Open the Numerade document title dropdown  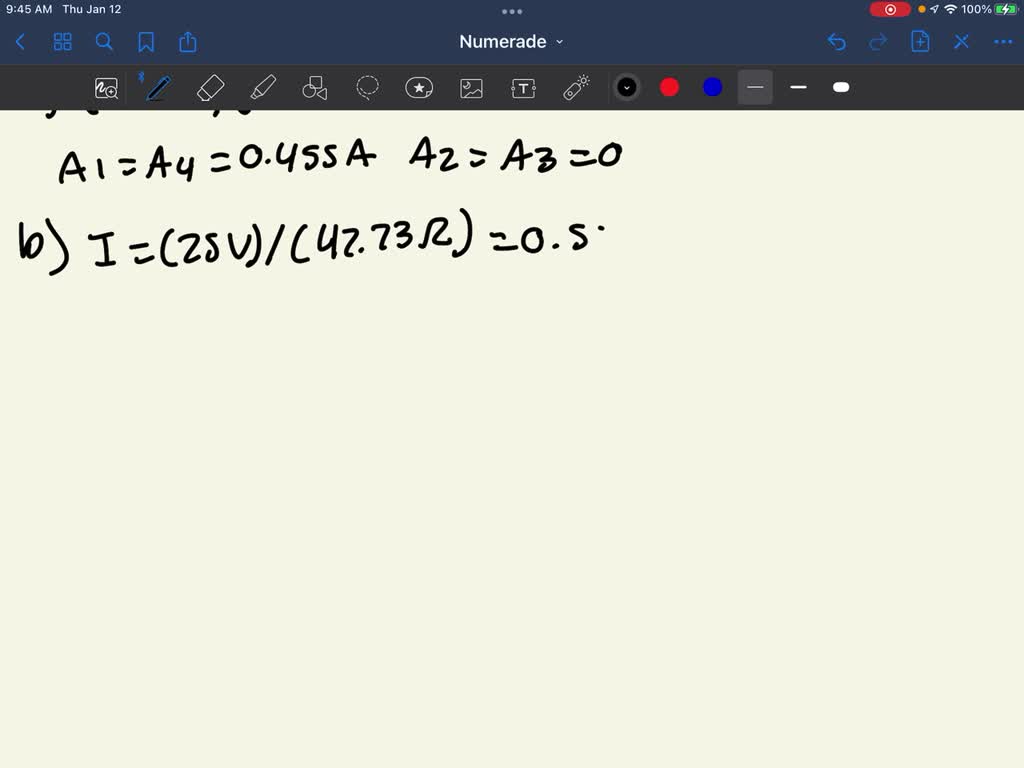coord(511,42)
